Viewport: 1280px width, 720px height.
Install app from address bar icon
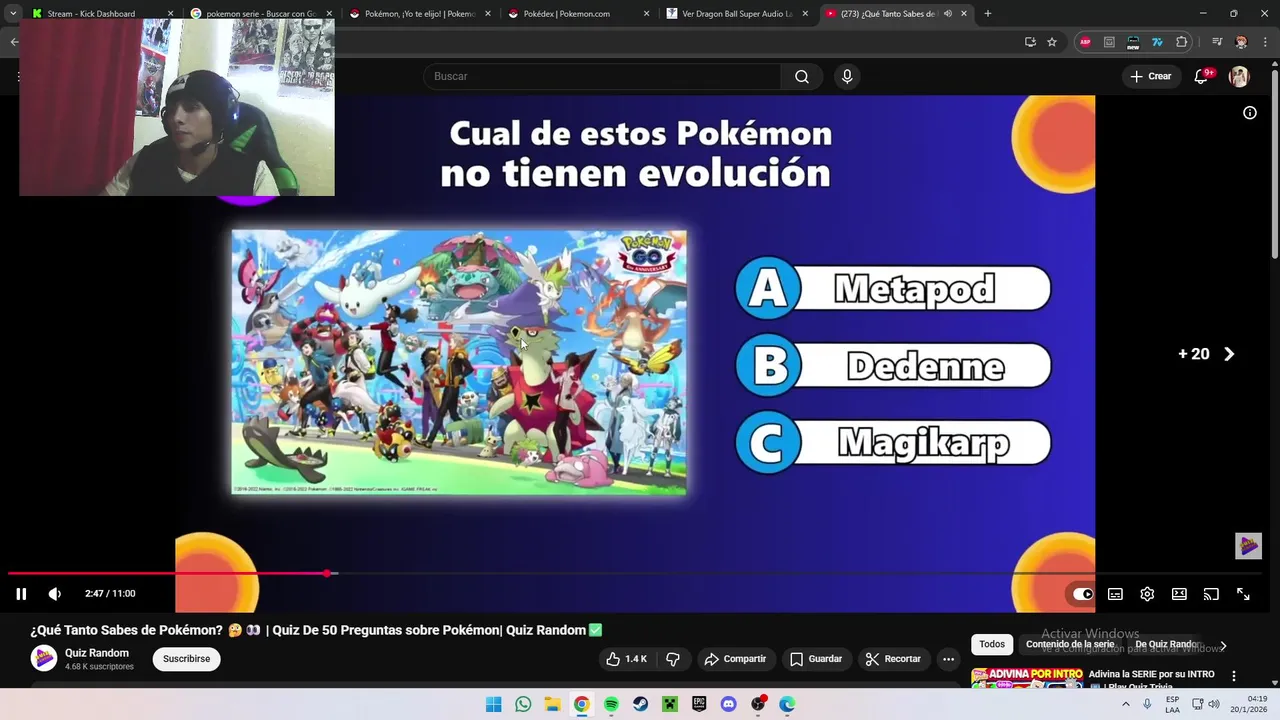coord(1030,42)
